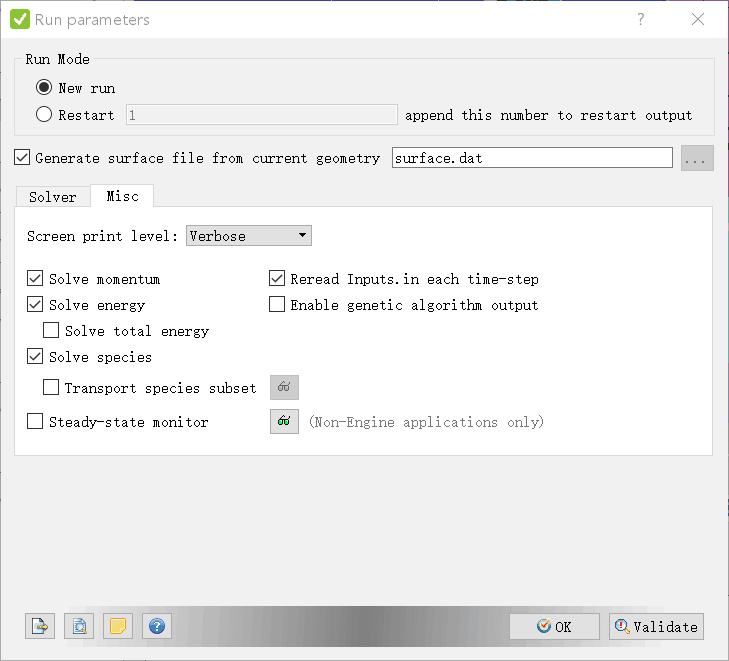Click the title bar question mark help
This screenshot has height=661, width=729.
pyautogui.click(x=641, y=19)
